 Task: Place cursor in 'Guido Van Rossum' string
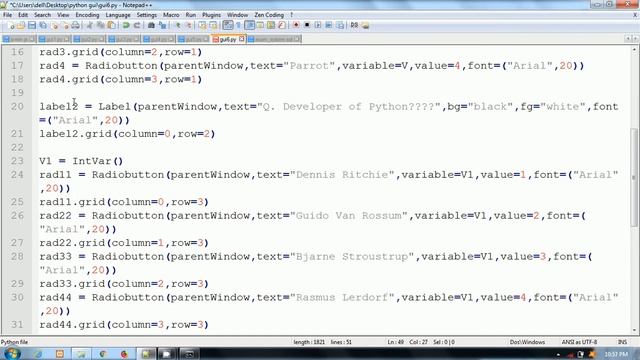(349, 216)
